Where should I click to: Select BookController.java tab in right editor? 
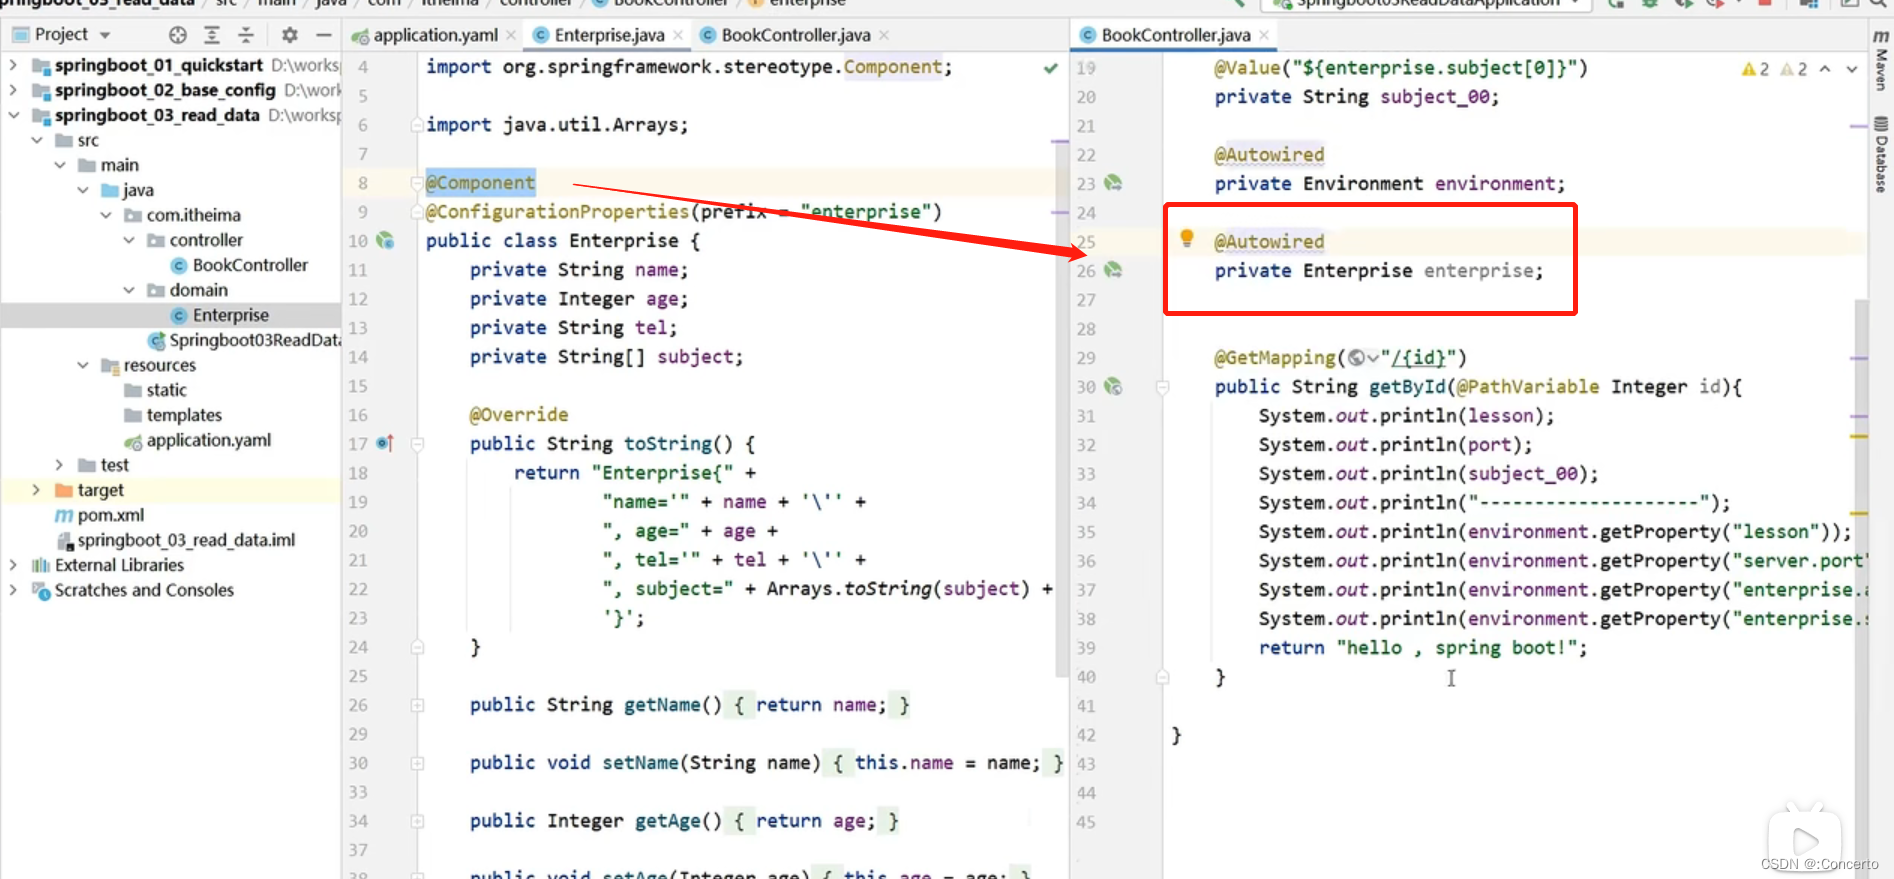click(x=1175, y=35)
